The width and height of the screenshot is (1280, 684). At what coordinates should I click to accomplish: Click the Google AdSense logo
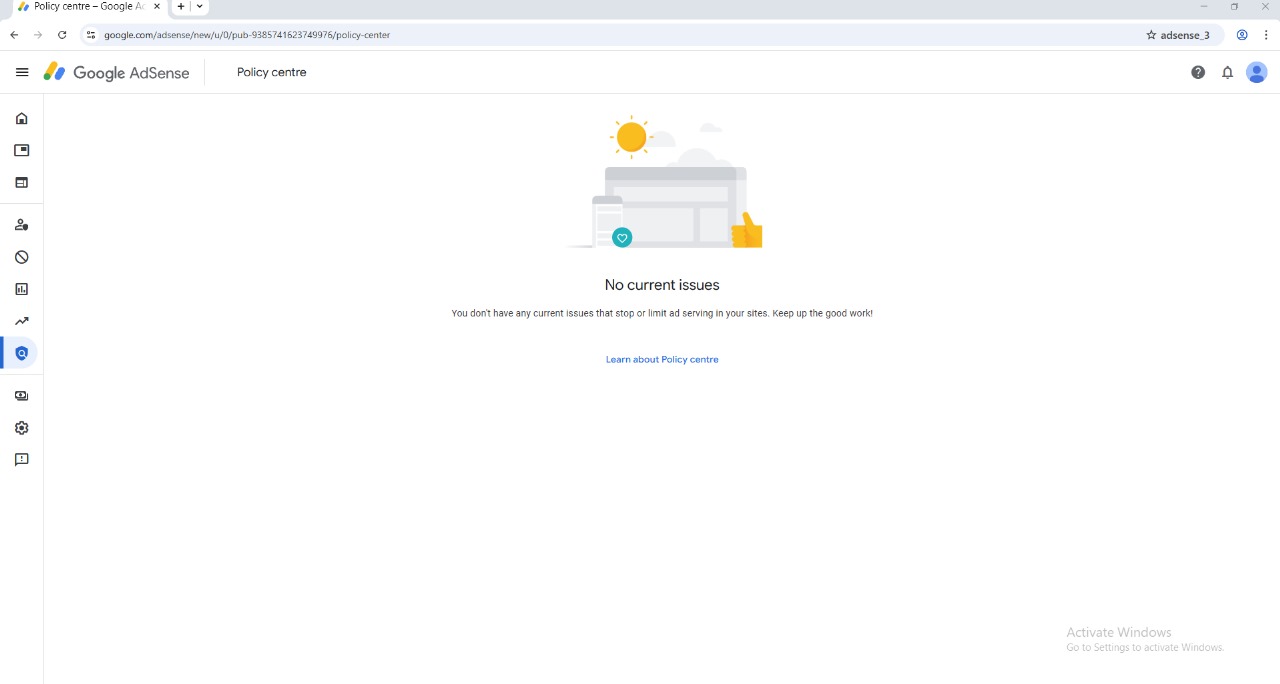click(116, 72)
